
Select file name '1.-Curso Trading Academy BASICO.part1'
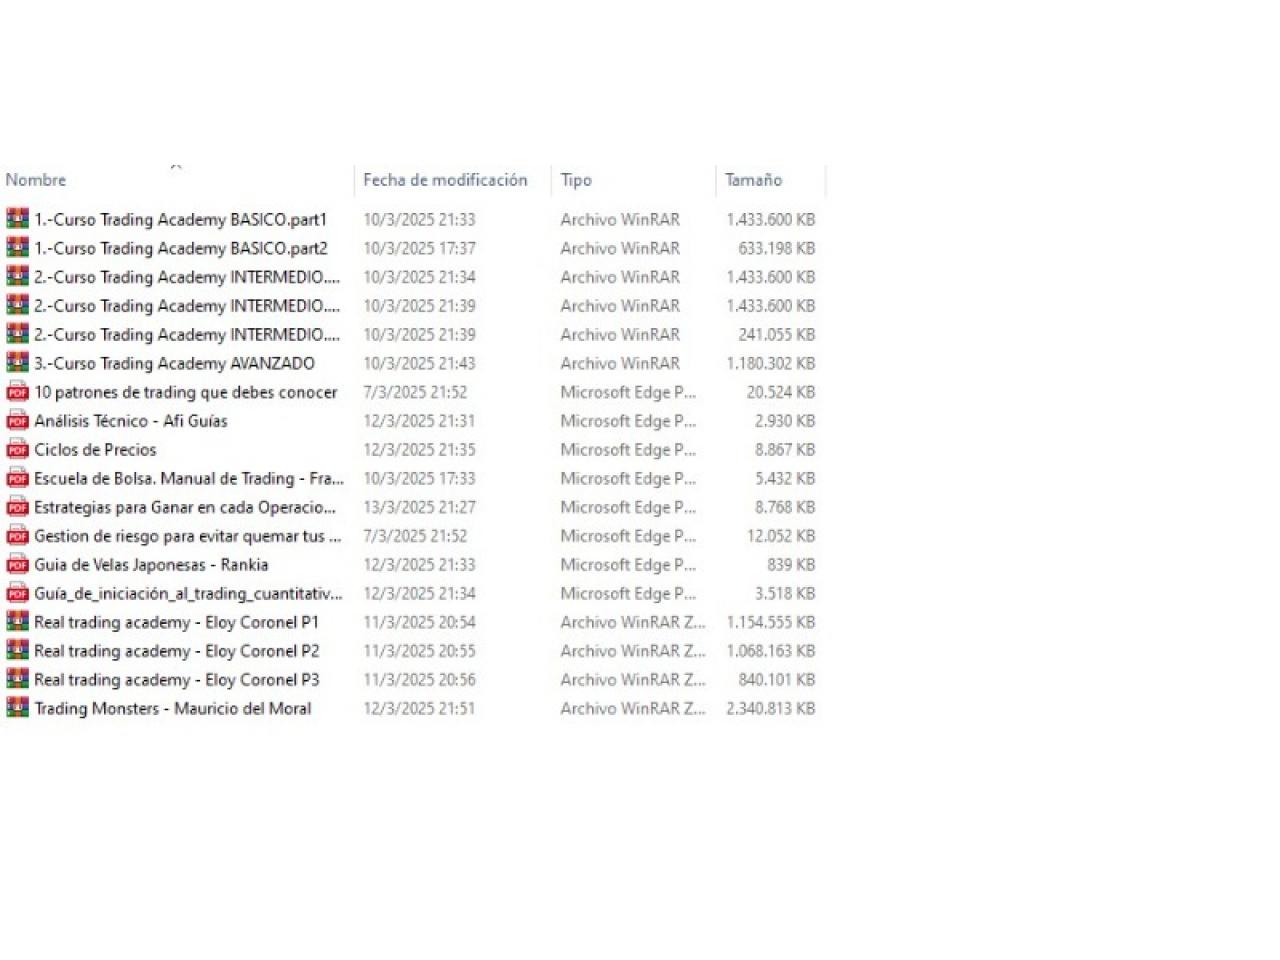pyautogui.click(x=181, y=219)
